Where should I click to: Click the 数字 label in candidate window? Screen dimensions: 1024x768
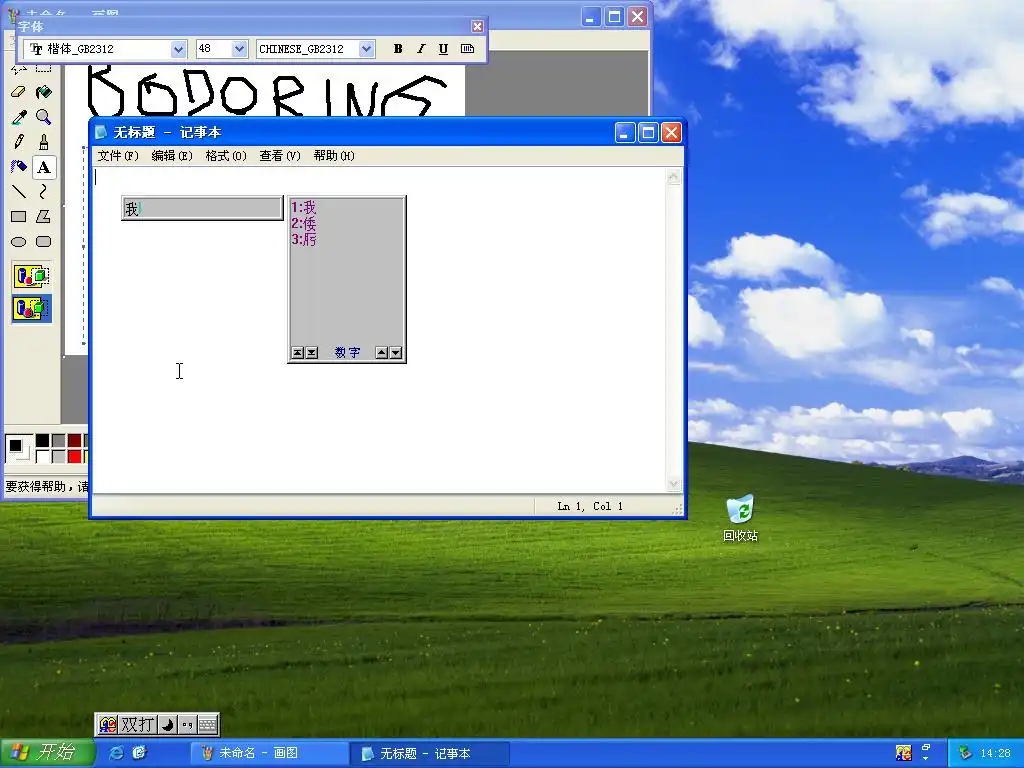[x=347, y=353]
